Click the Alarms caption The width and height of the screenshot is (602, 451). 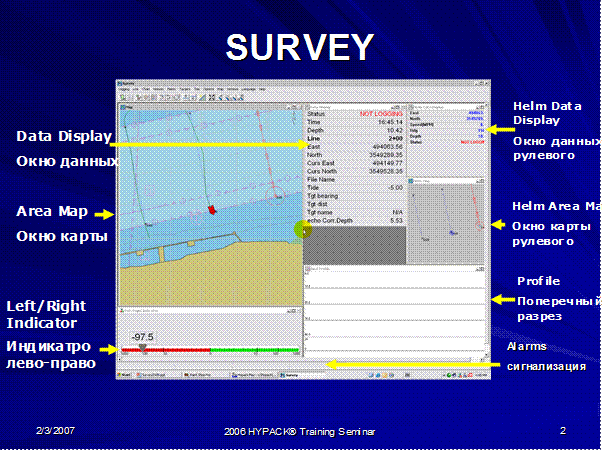click(x=527, y=347)
